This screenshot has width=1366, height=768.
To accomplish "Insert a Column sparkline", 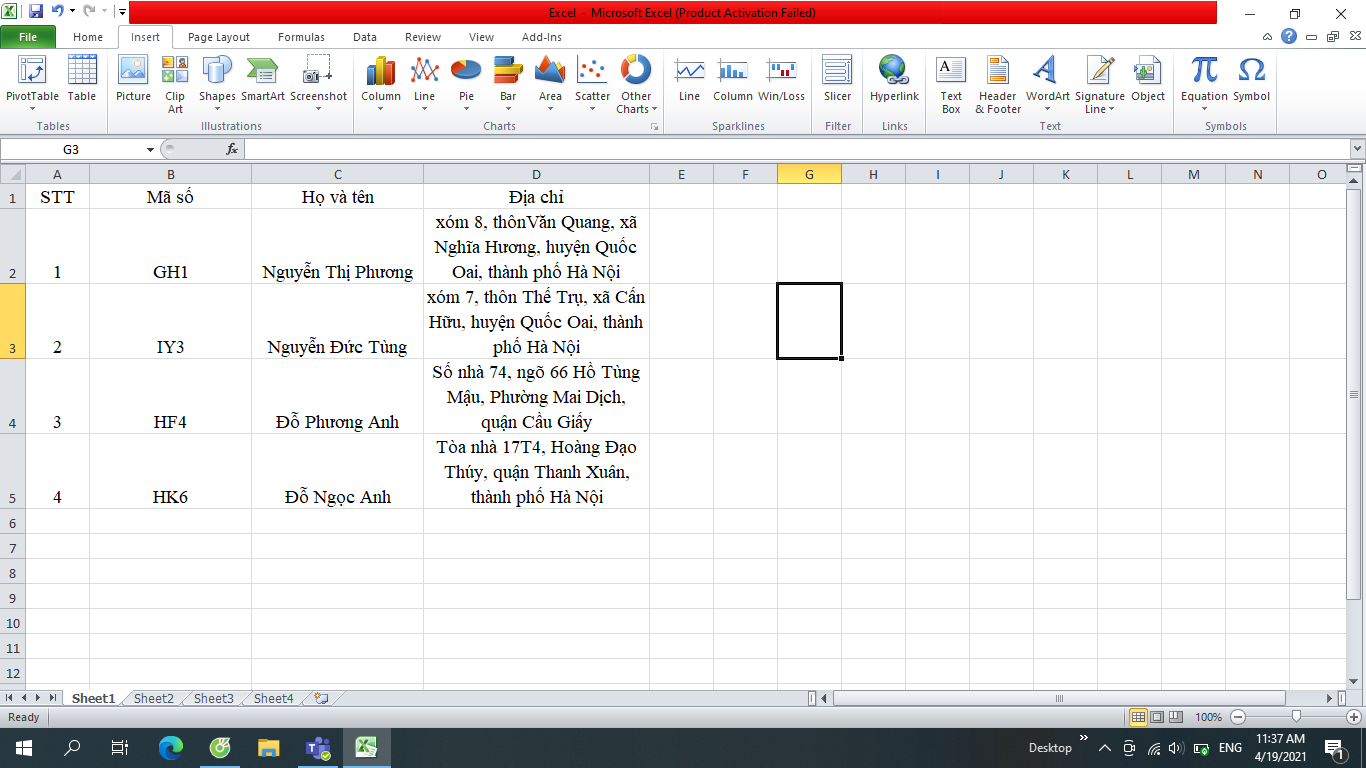I will [733, 80].
